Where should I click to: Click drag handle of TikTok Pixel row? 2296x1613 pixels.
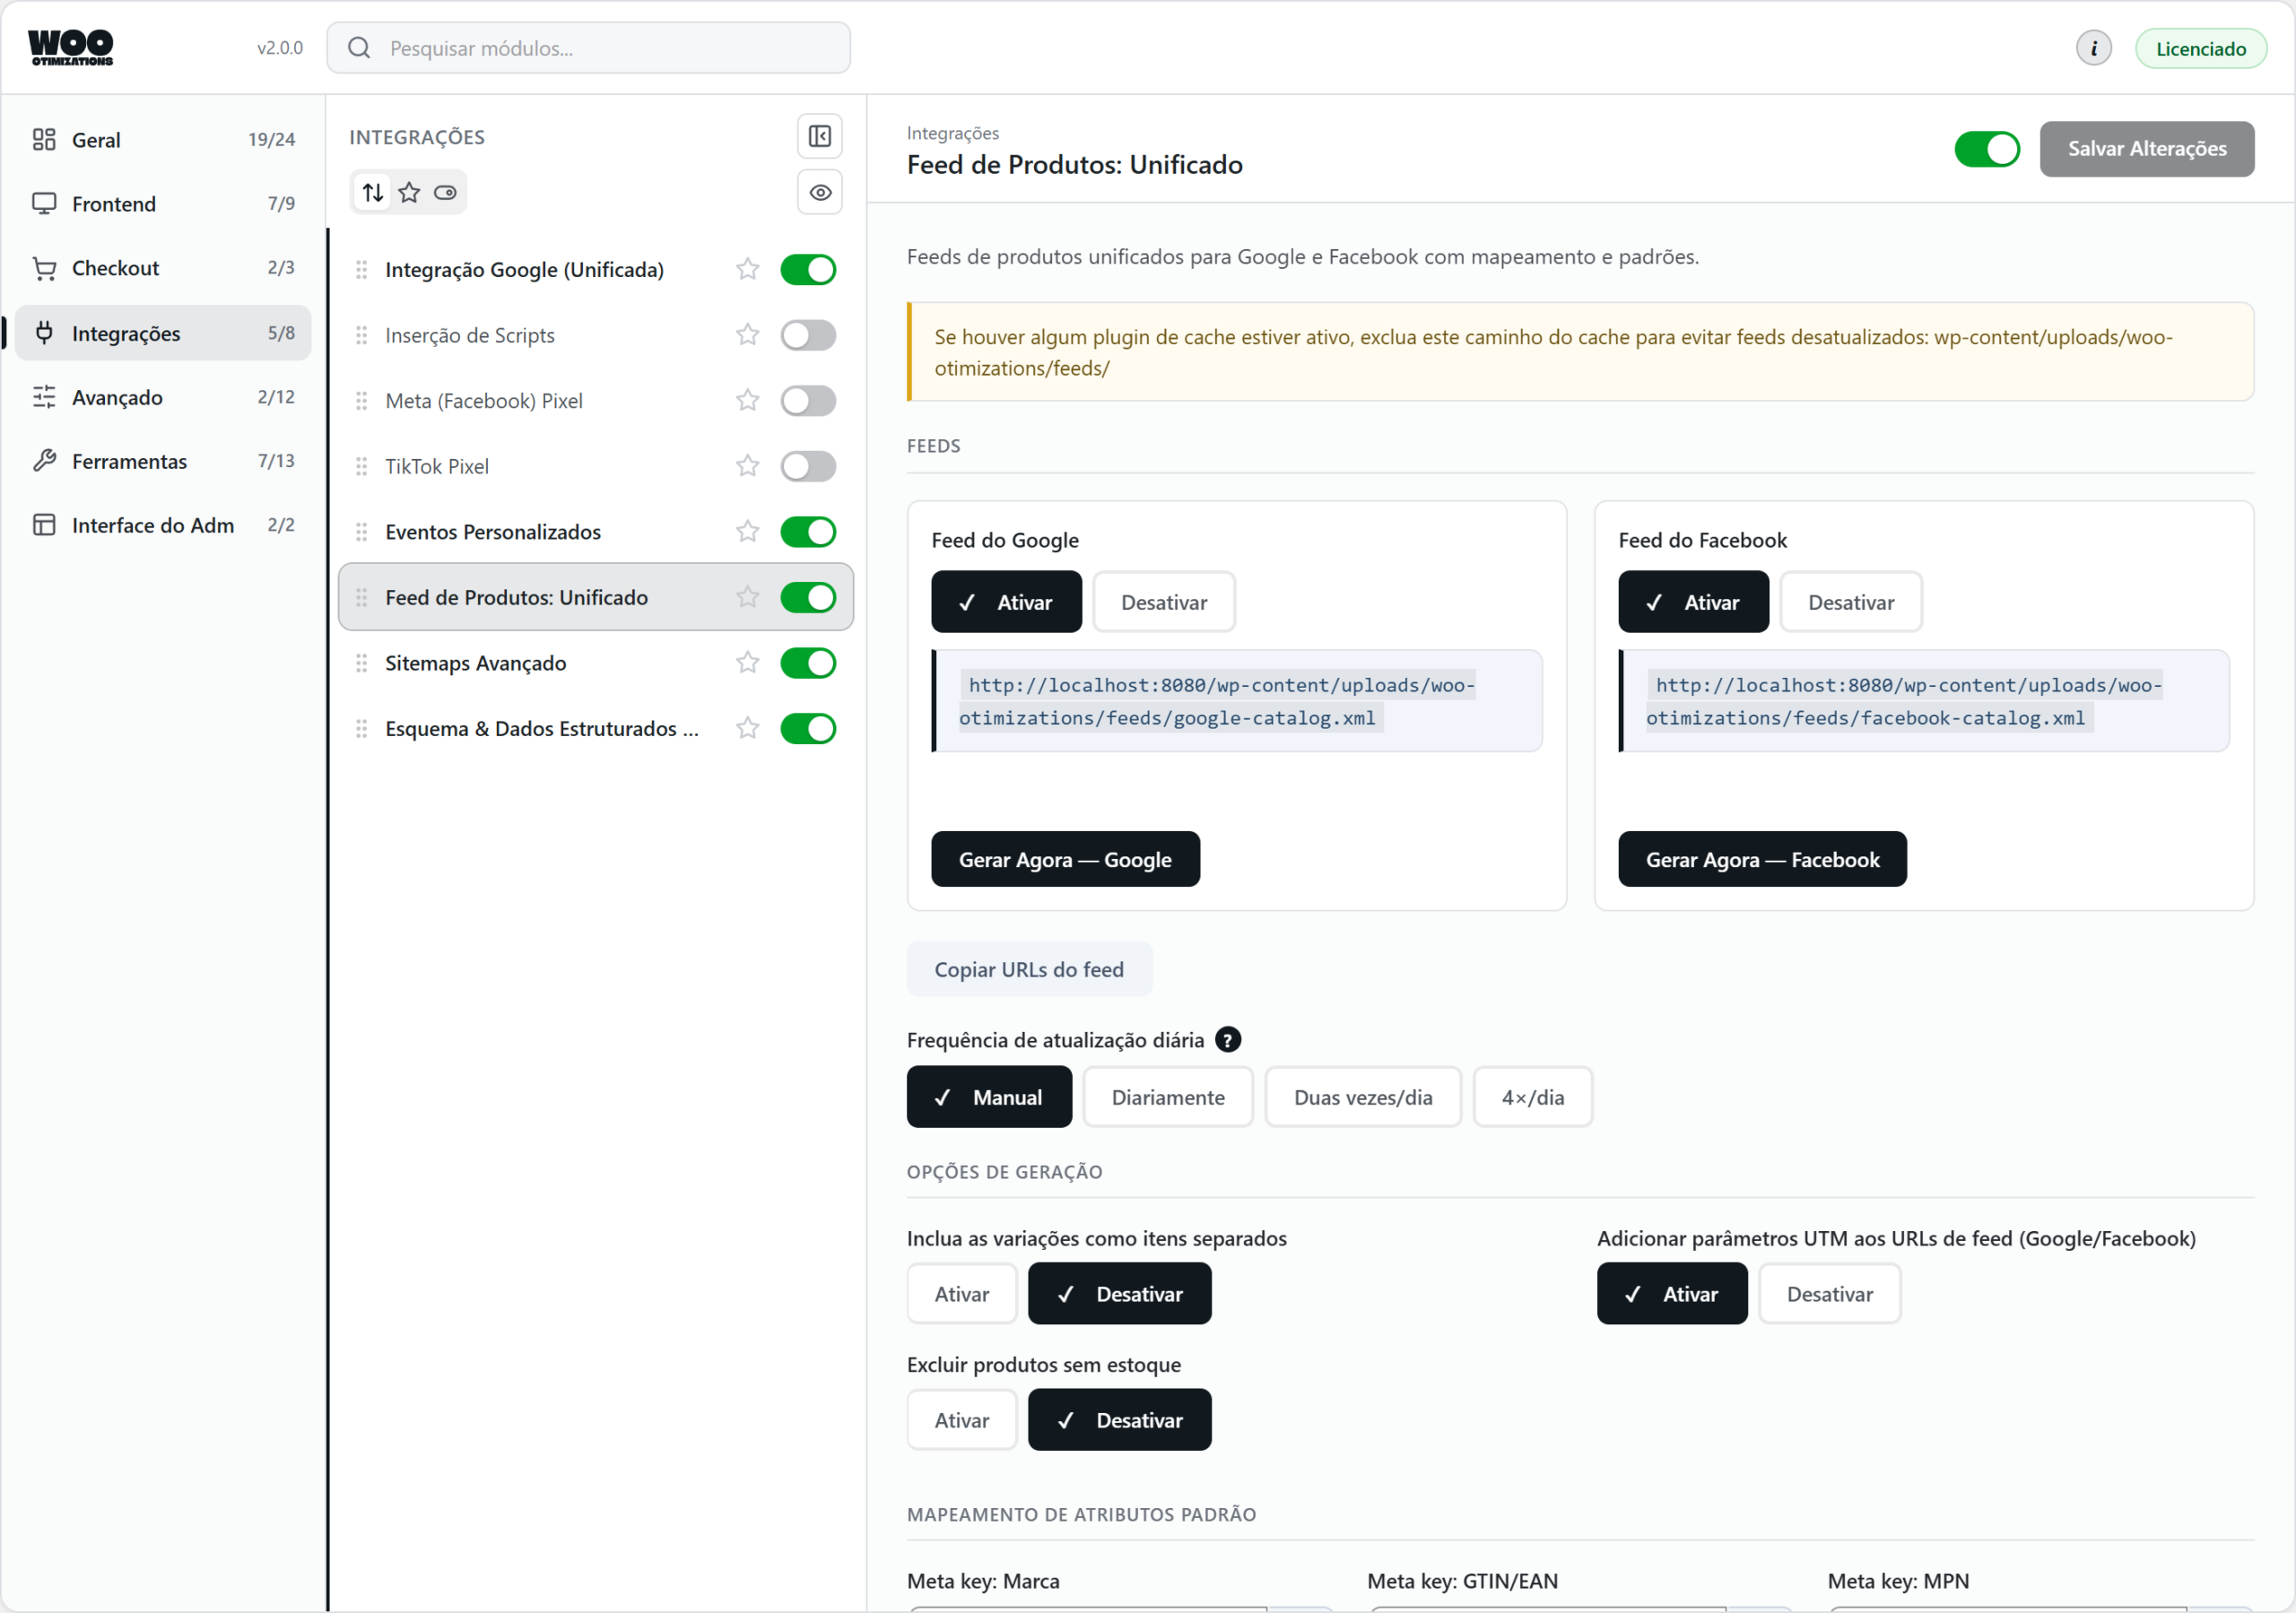coord(361,466)
